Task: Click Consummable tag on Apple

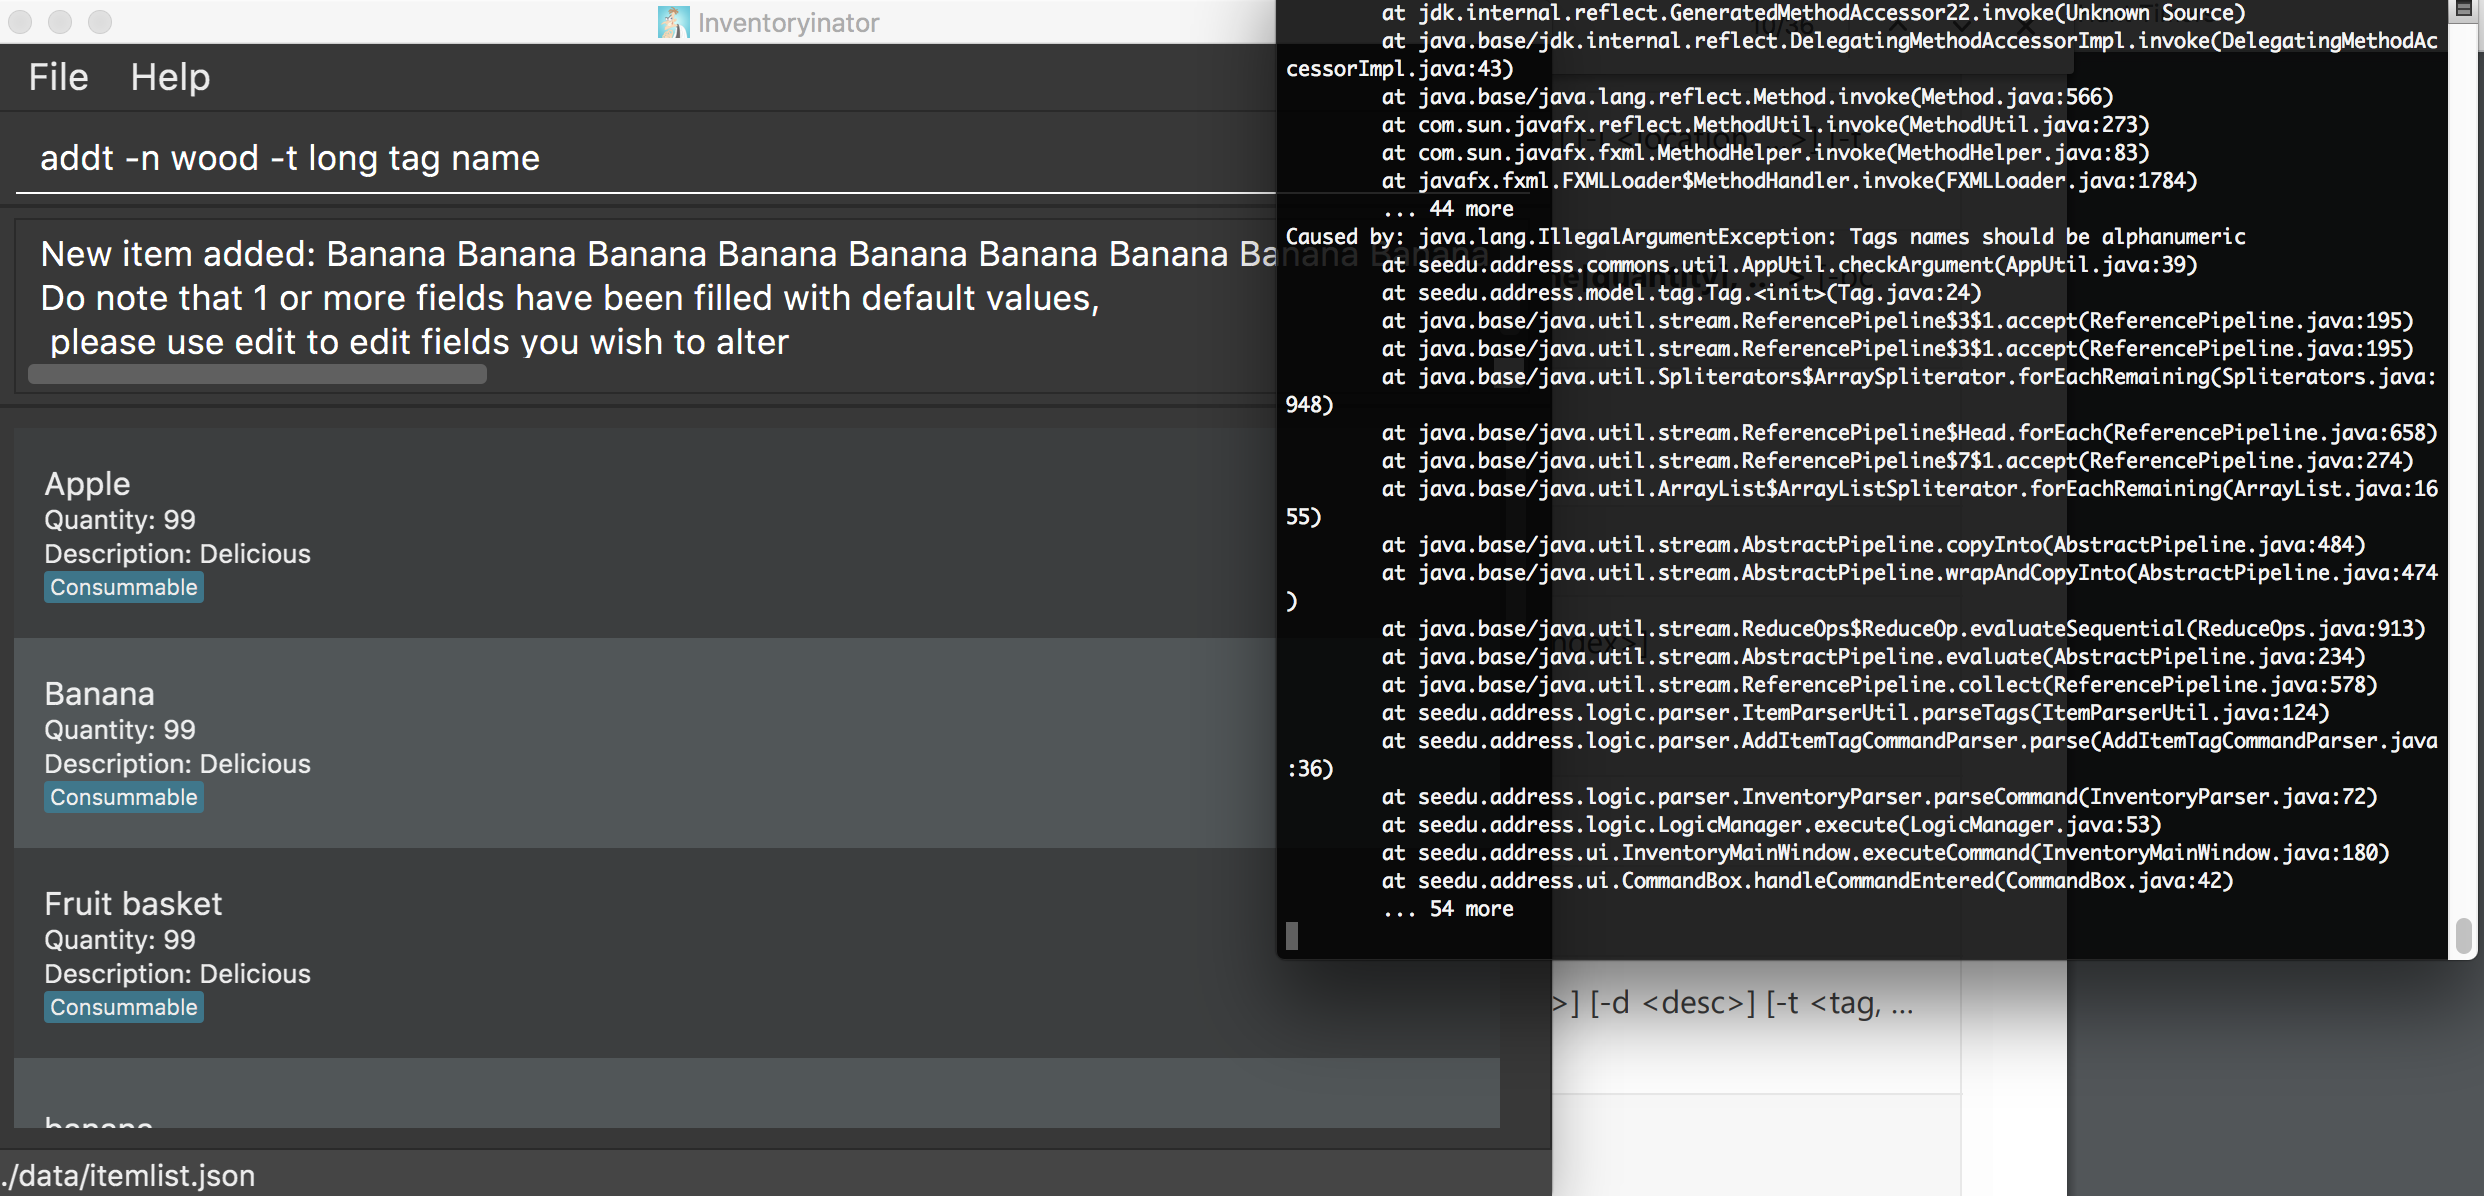Action: click(x=124, y=587)
